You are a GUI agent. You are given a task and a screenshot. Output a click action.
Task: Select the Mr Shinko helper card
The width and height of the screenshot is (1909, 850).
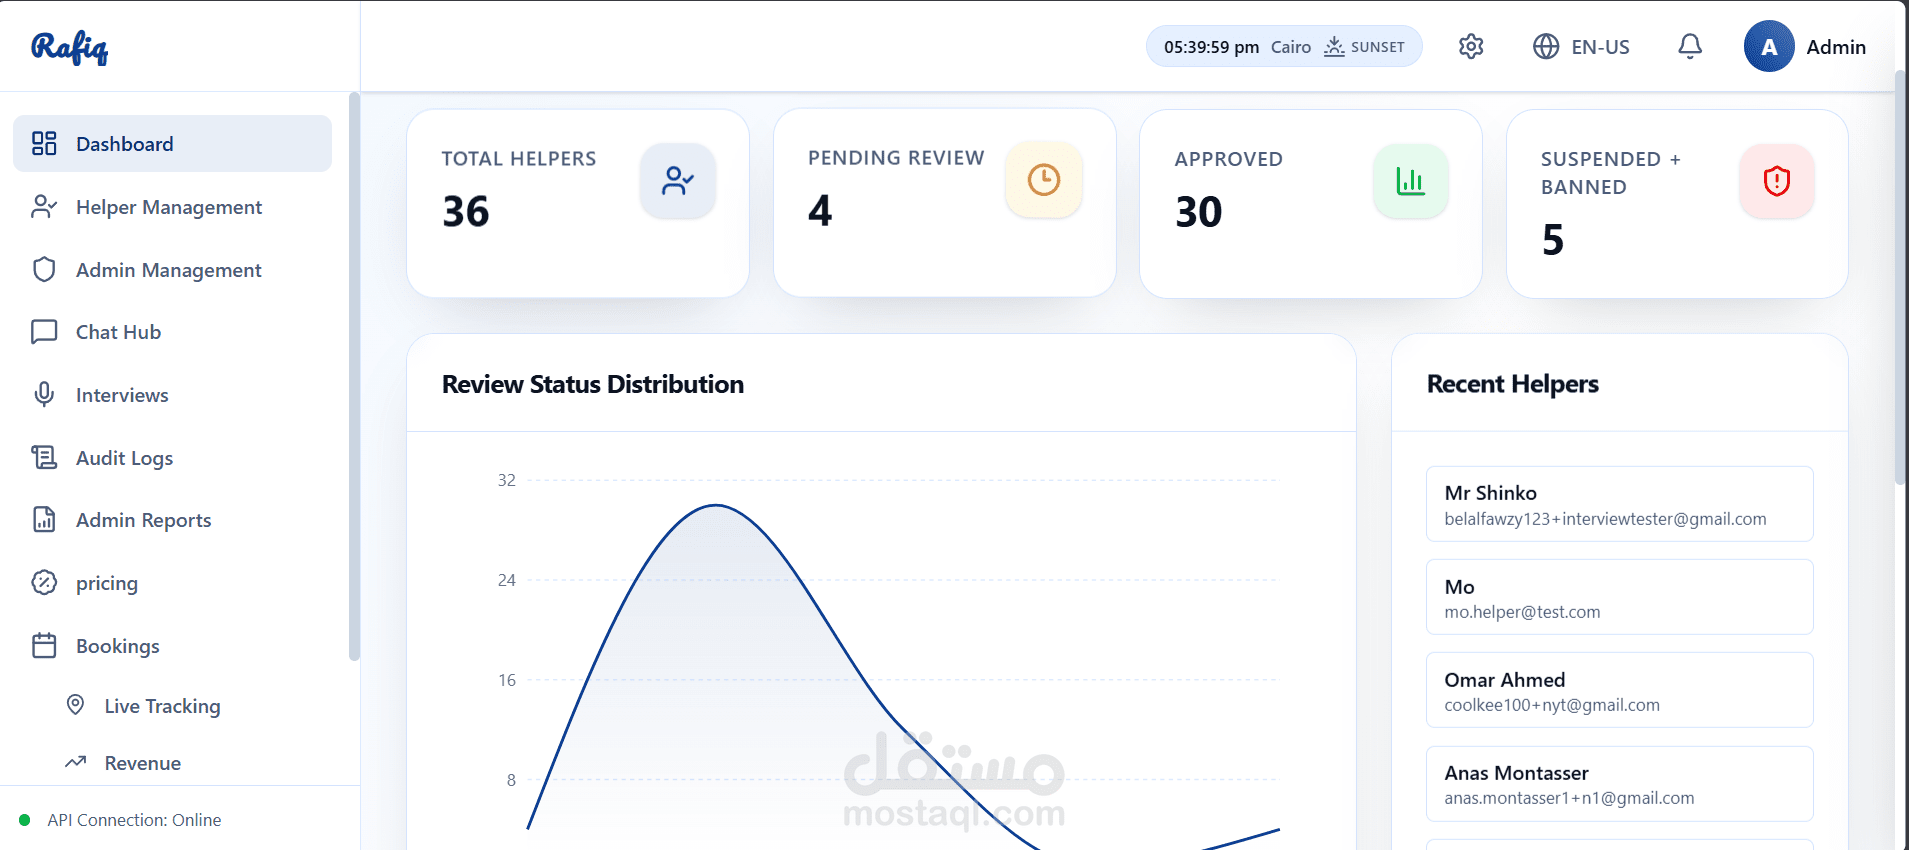pos(1619,504)
